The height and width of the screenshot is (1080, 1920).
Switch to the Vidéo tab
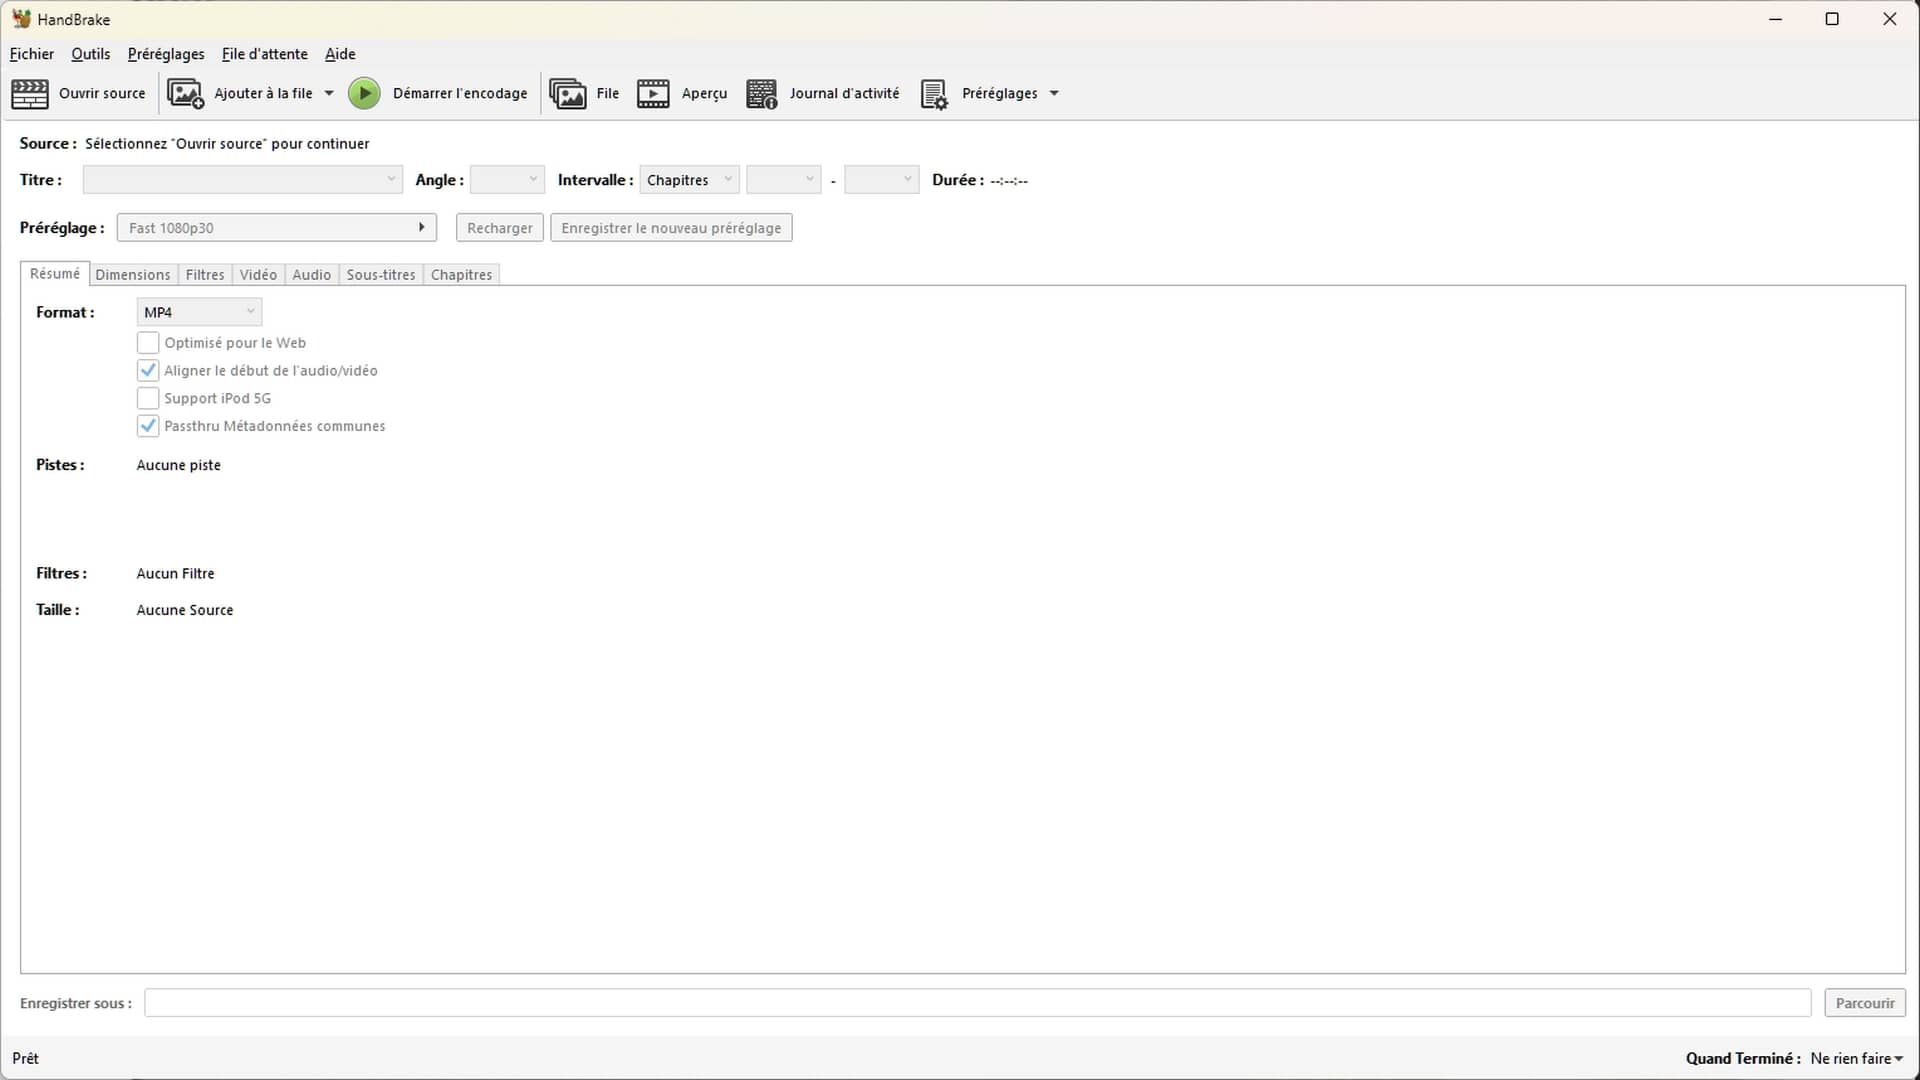coord(258,275)
